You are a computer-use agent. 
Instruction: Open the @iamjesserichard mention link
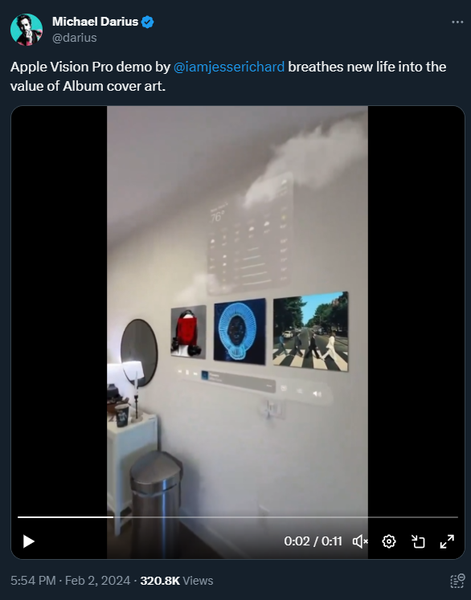click(229, 67)
